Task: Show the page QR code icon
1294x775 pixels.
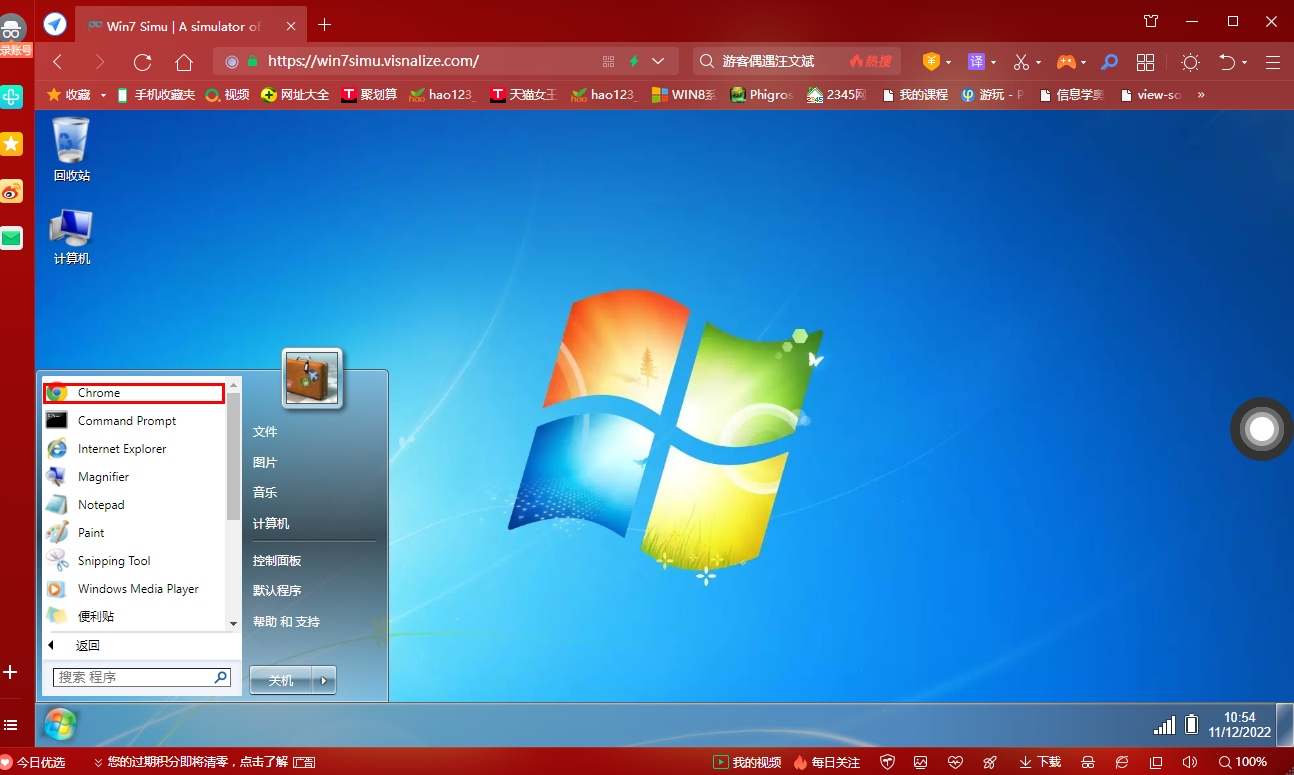Action: tap(608, 62)
